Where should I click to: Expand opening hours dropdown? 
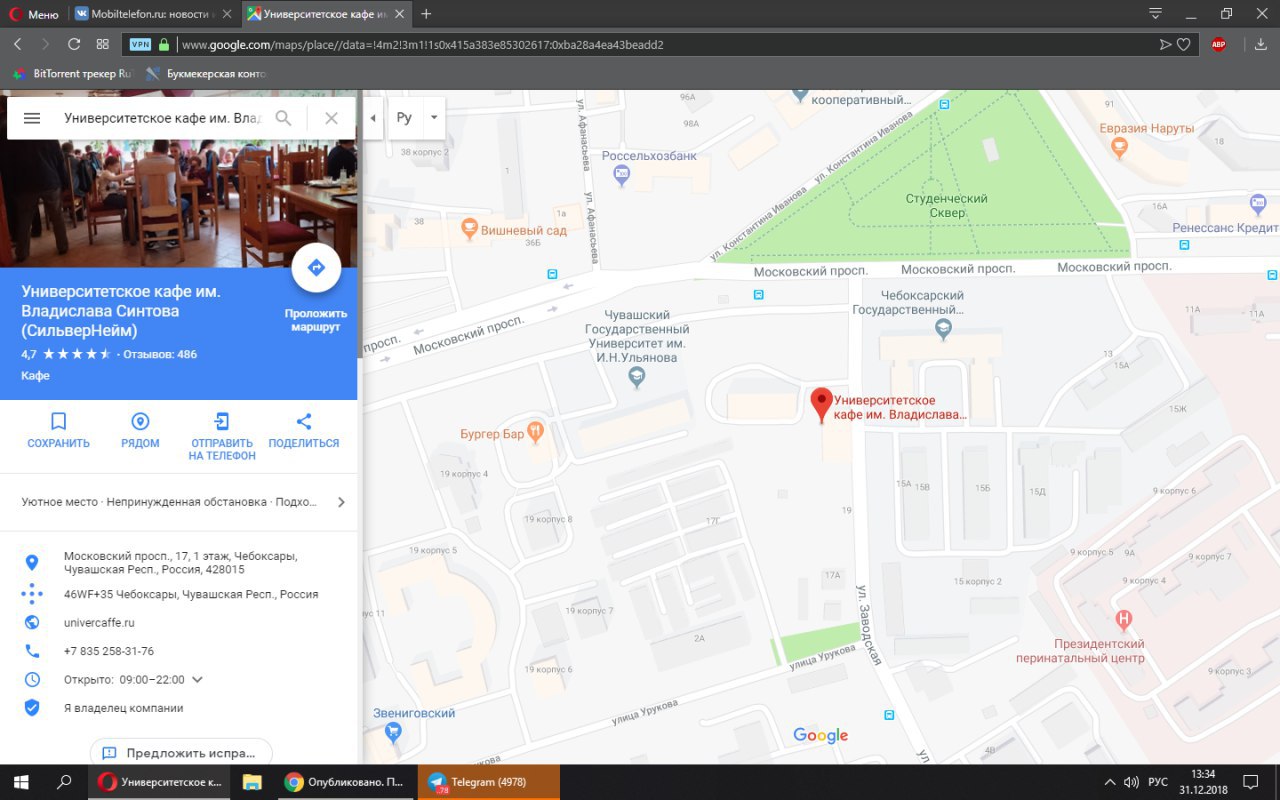(x=197, y=680)
